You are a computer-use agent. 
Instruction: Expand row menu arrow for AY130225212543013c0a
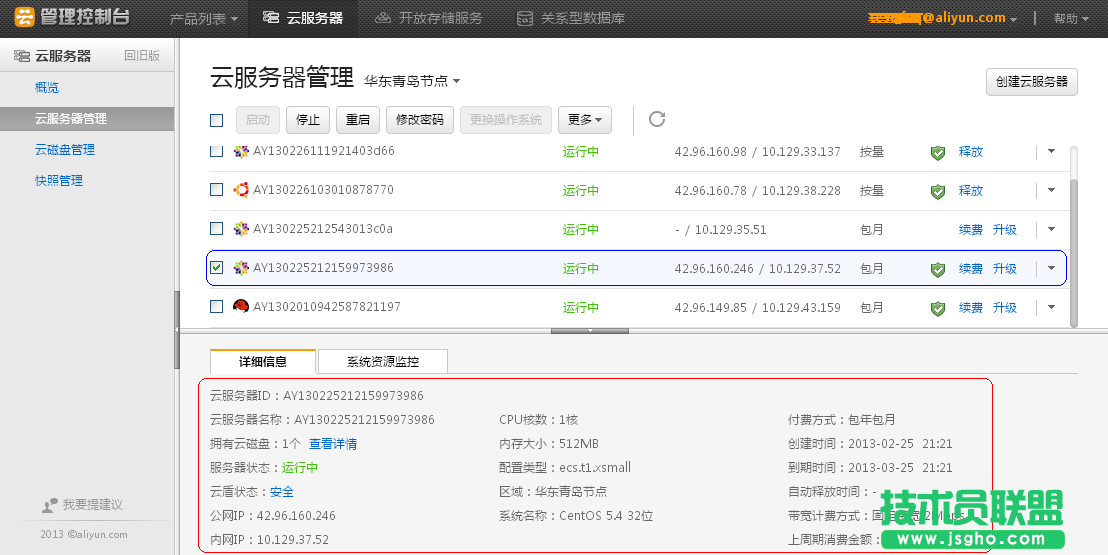pos(1051,229)
